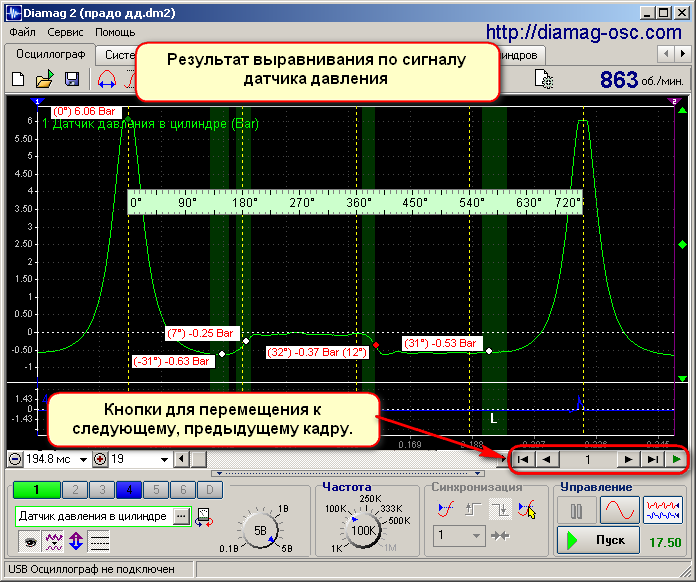Open the Помощь menu
The width and height of the screenshot is (696, 582).
click(115, 32)
